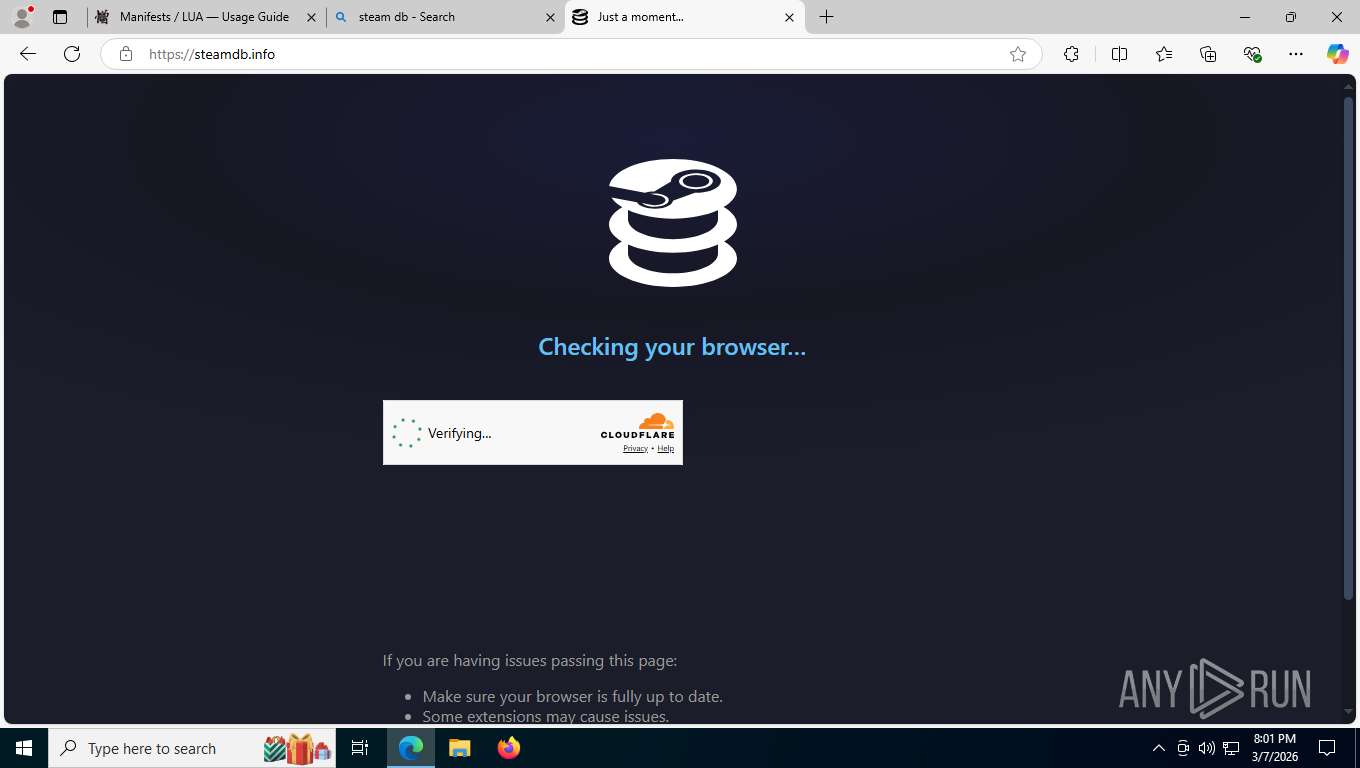The height and width of the screenshot is (768, 1360).
Task: Open Browser essentials heart icon
Action: [x=1252, y=54]
